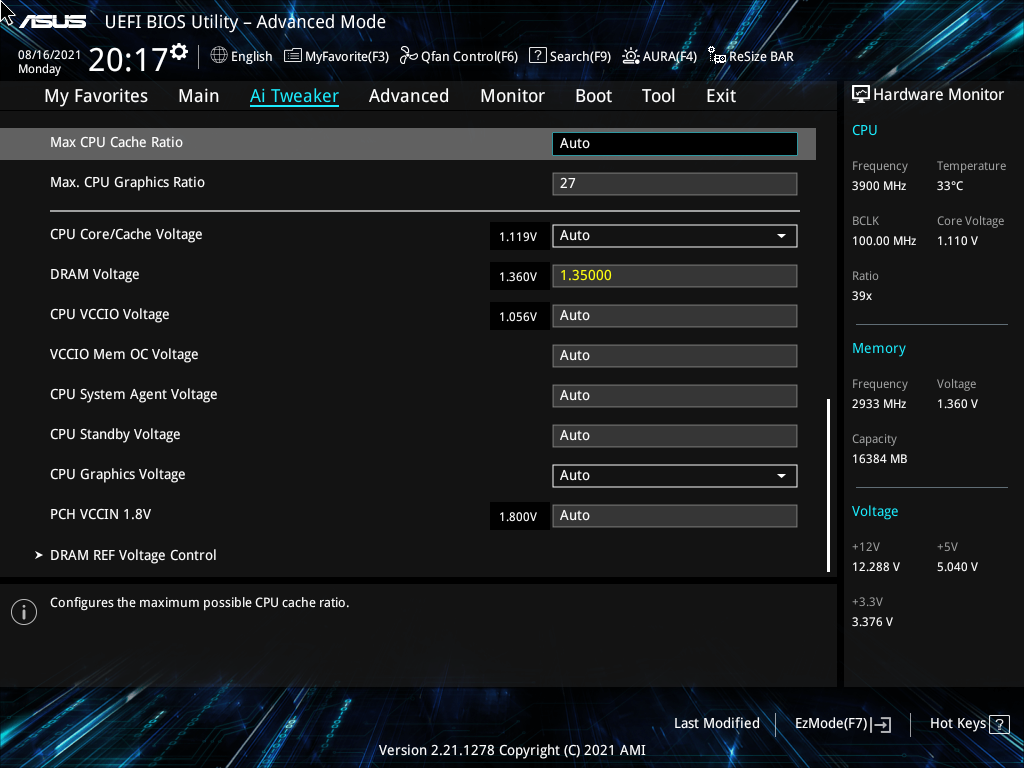
Task: Open Search(F9) tool
Action: 569,56
